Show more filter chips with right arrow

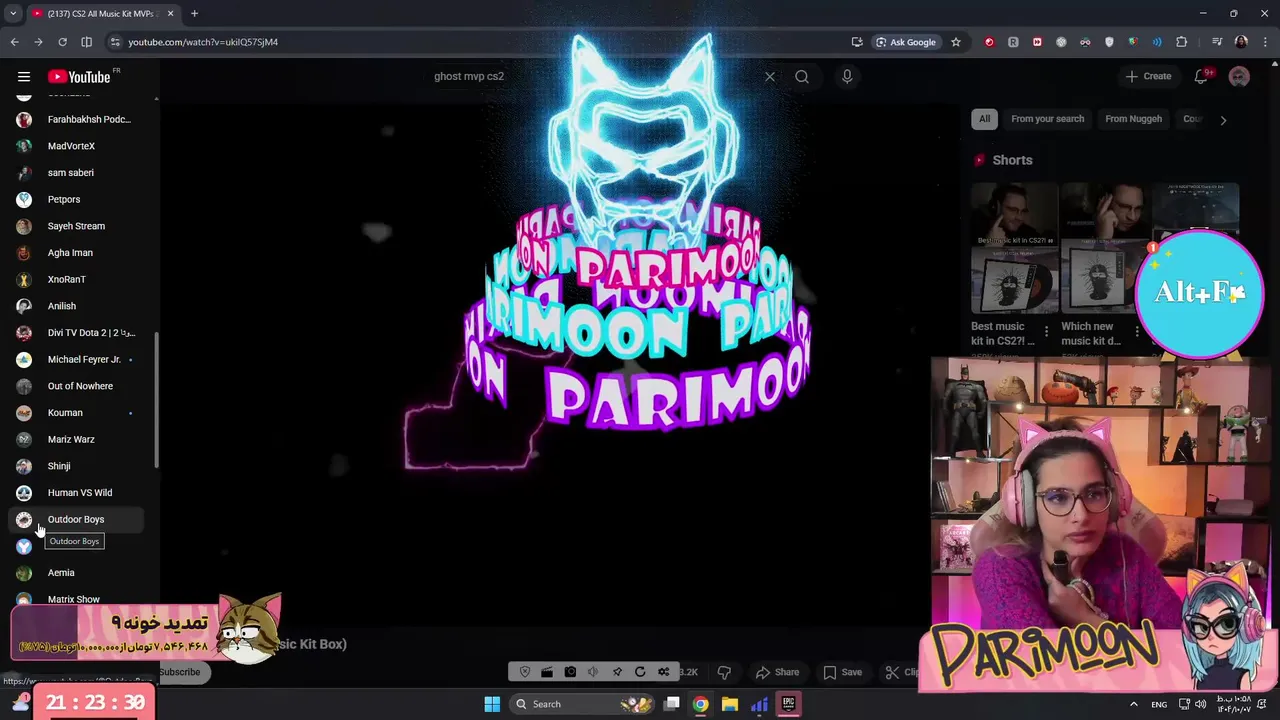coord(1223,119)
